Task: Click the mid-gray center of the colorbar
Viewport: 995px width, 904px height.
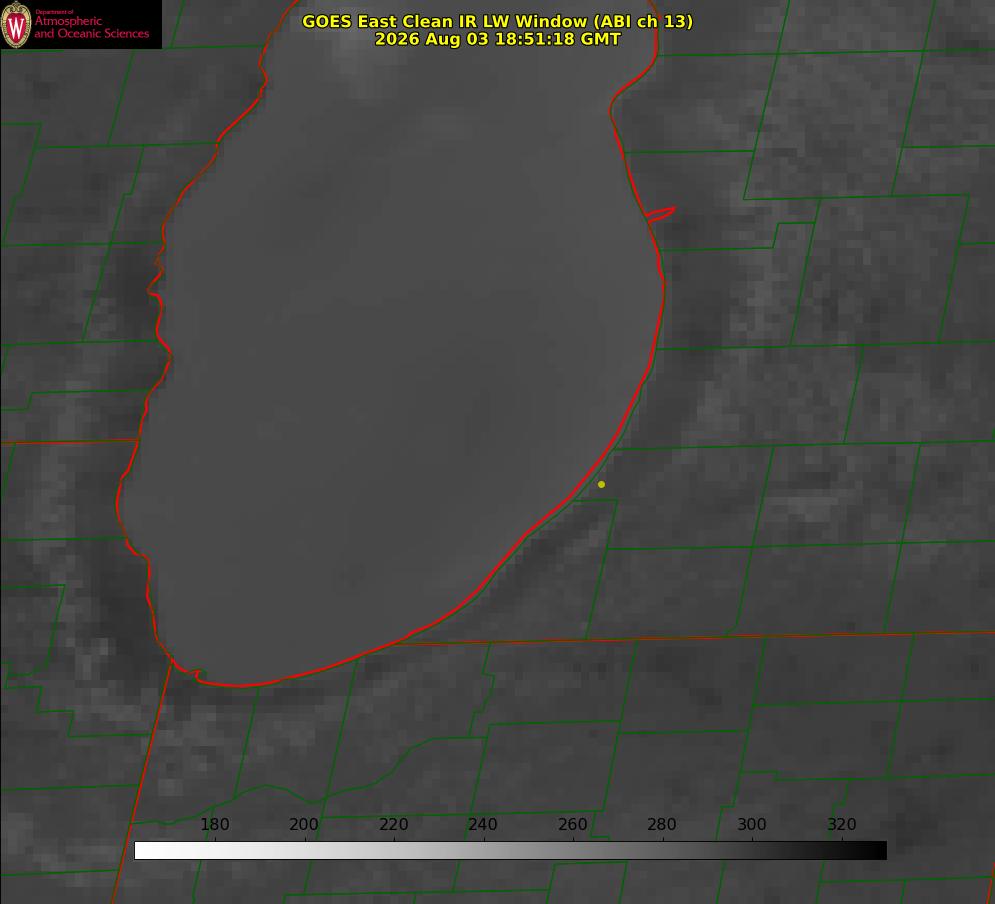Action: pyautogui.click(x=510, y=851)
